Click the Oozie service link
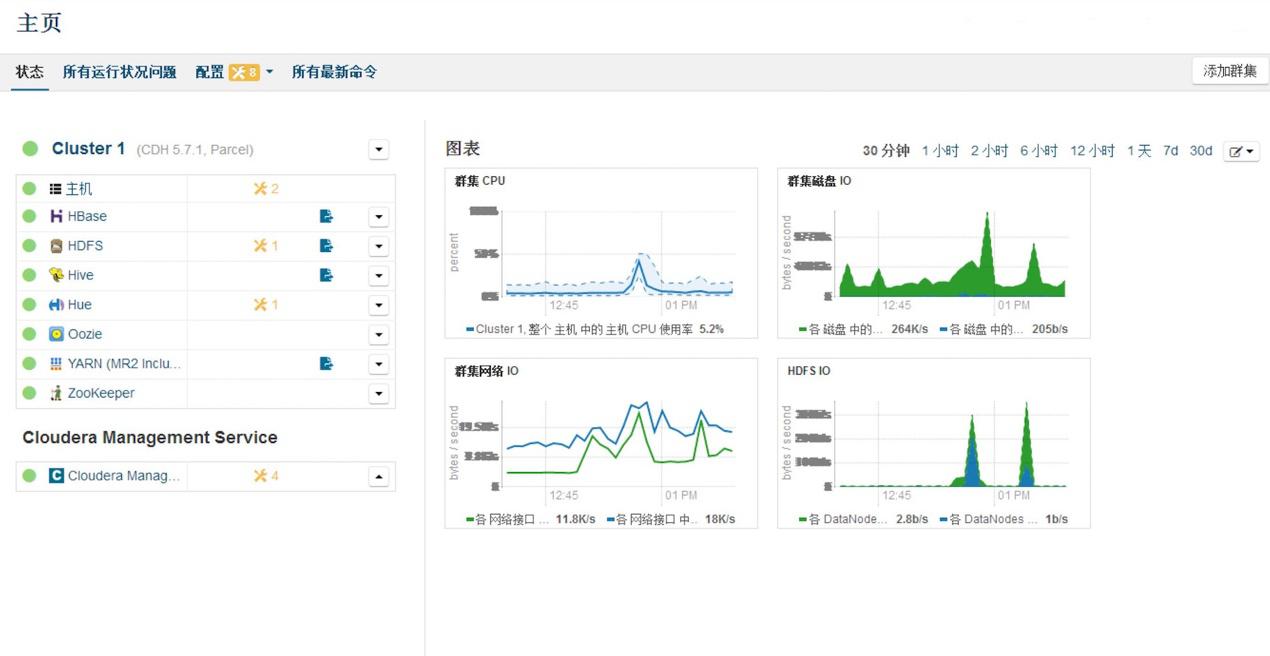 pos(85,334)
